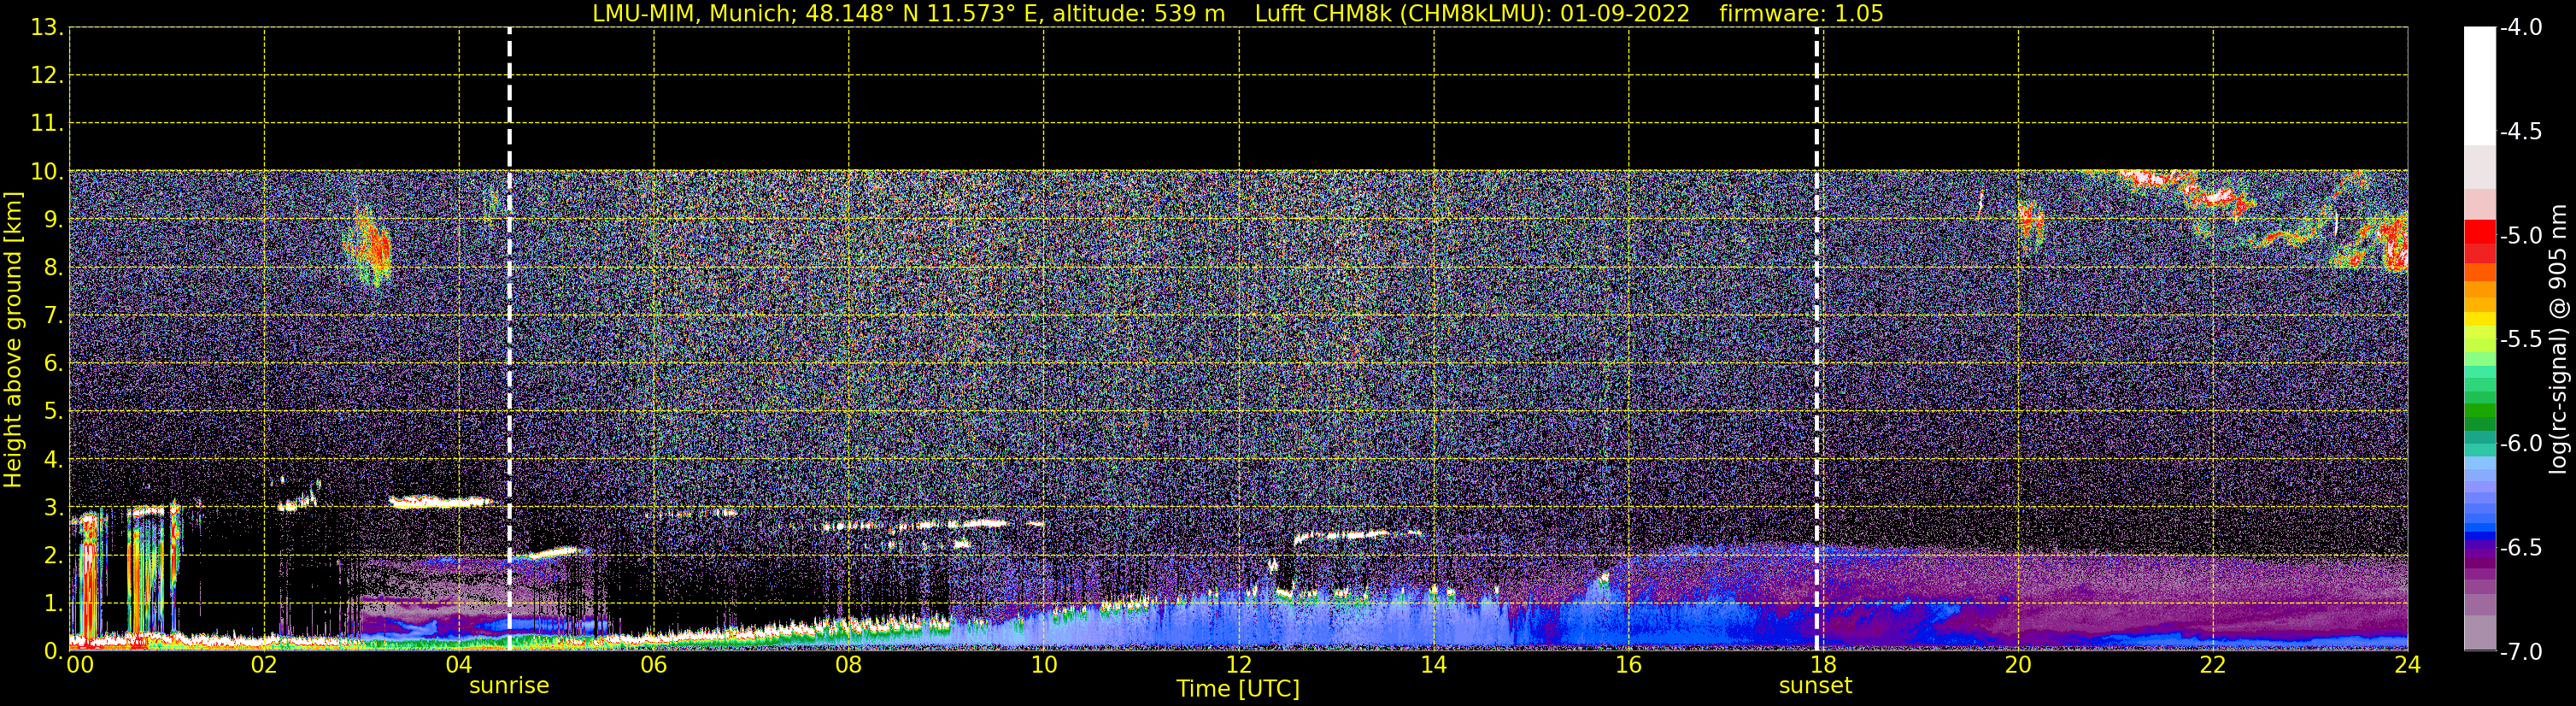Click the time axis tick label 04
The image size is (2576, 706).
tap(459, 665)
